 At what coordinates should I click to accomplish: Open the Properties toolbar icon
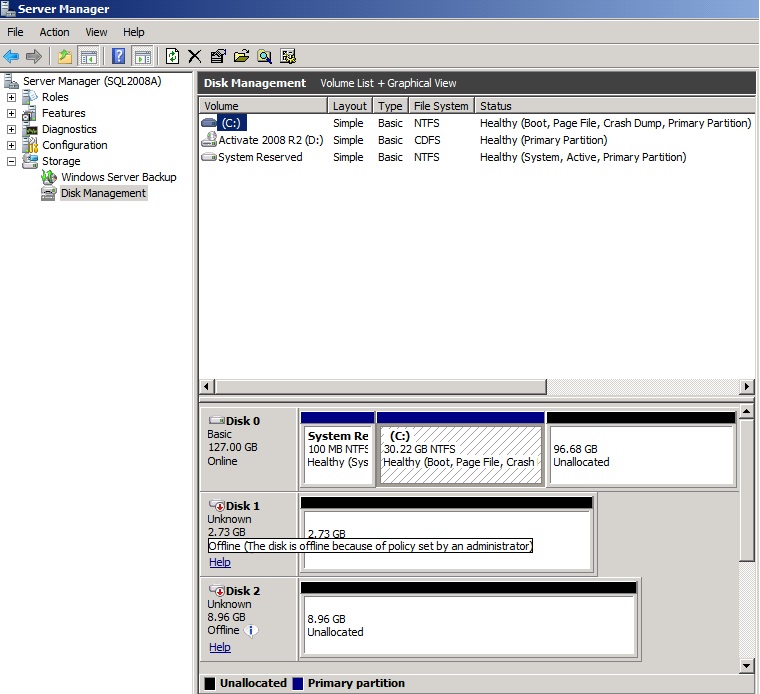pos(218,56)
